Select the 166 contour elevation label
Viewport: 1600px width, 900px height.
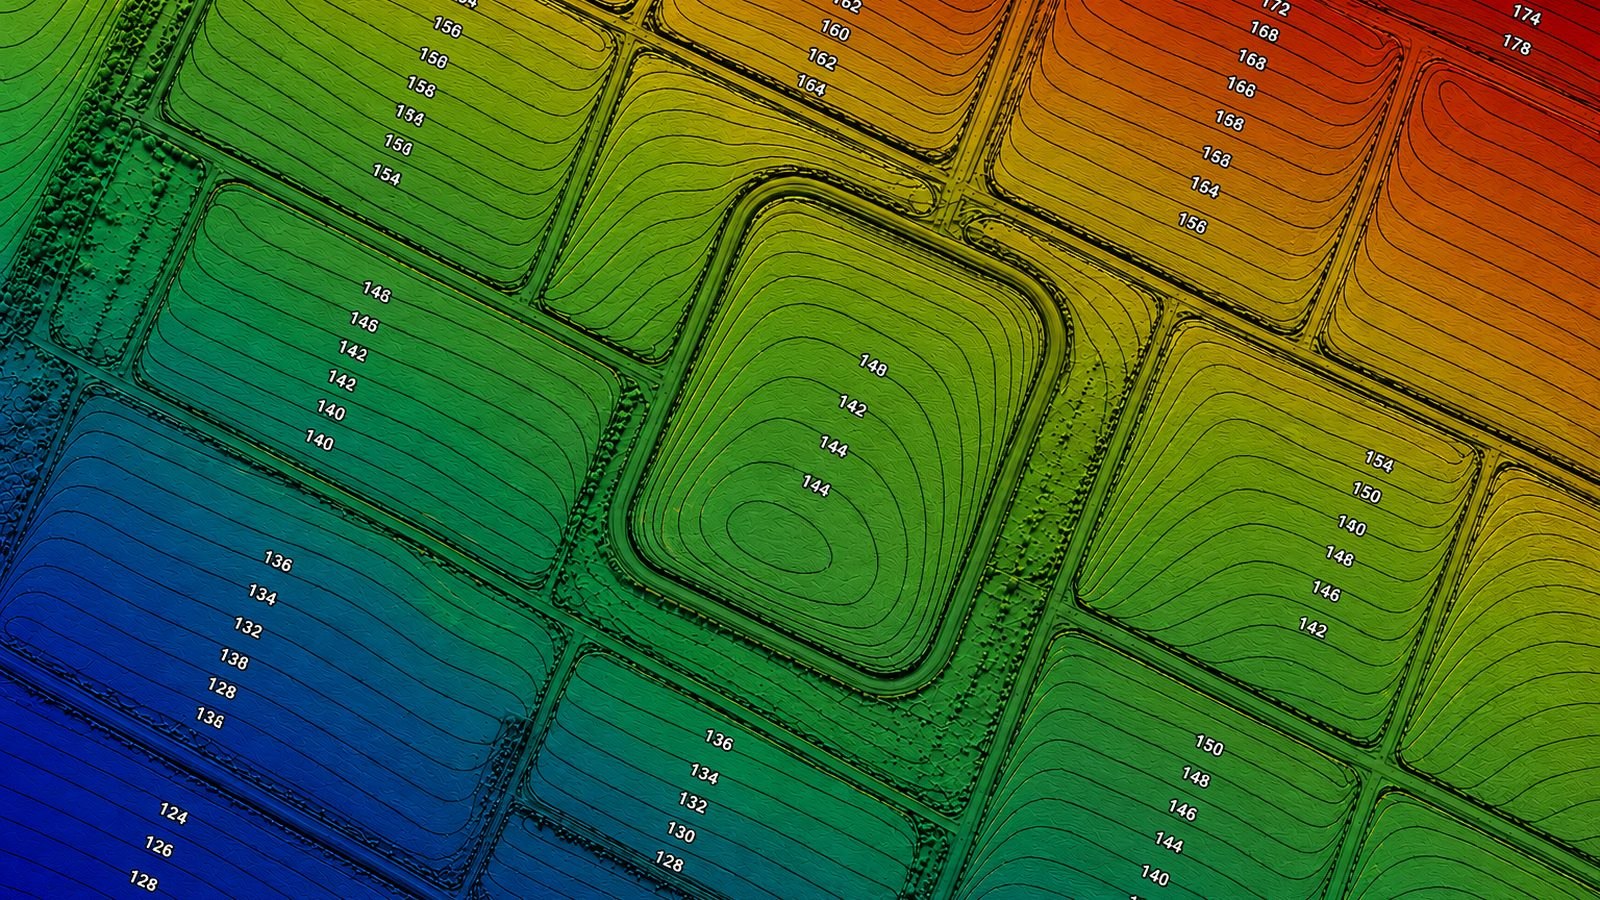coord(1241,88)
